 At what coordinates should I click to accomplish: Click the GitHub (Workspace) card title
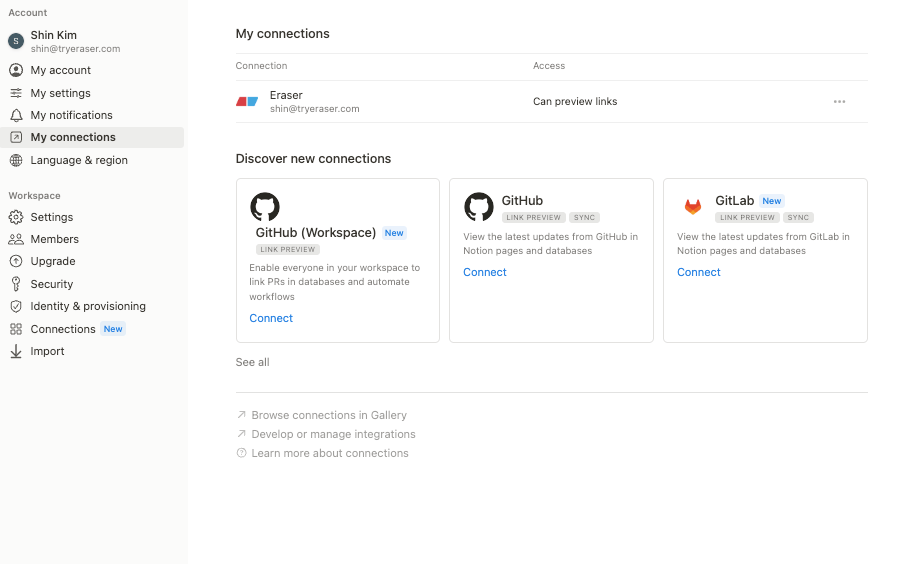coord(316,233)
